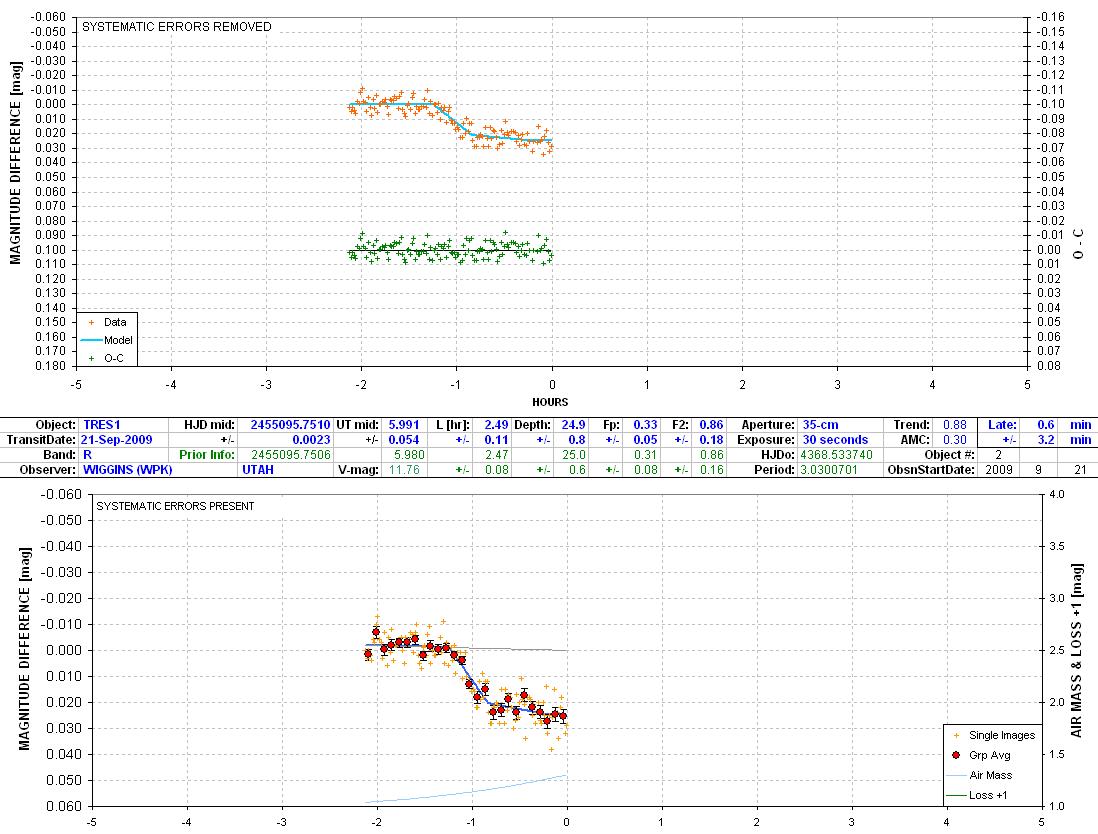
Task: Click the 'Late:' label cell
Action: (1002, 424)
